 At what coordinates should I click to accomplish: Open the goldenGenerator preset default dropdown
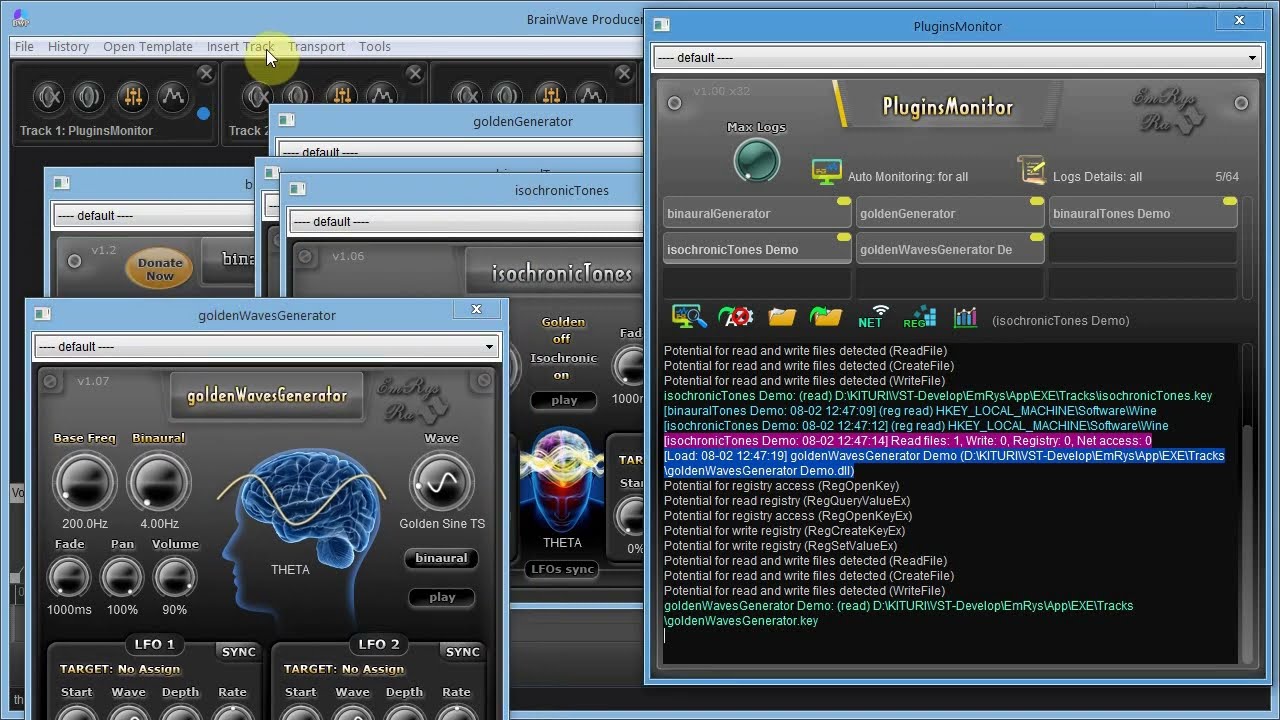tap(461, 153)
